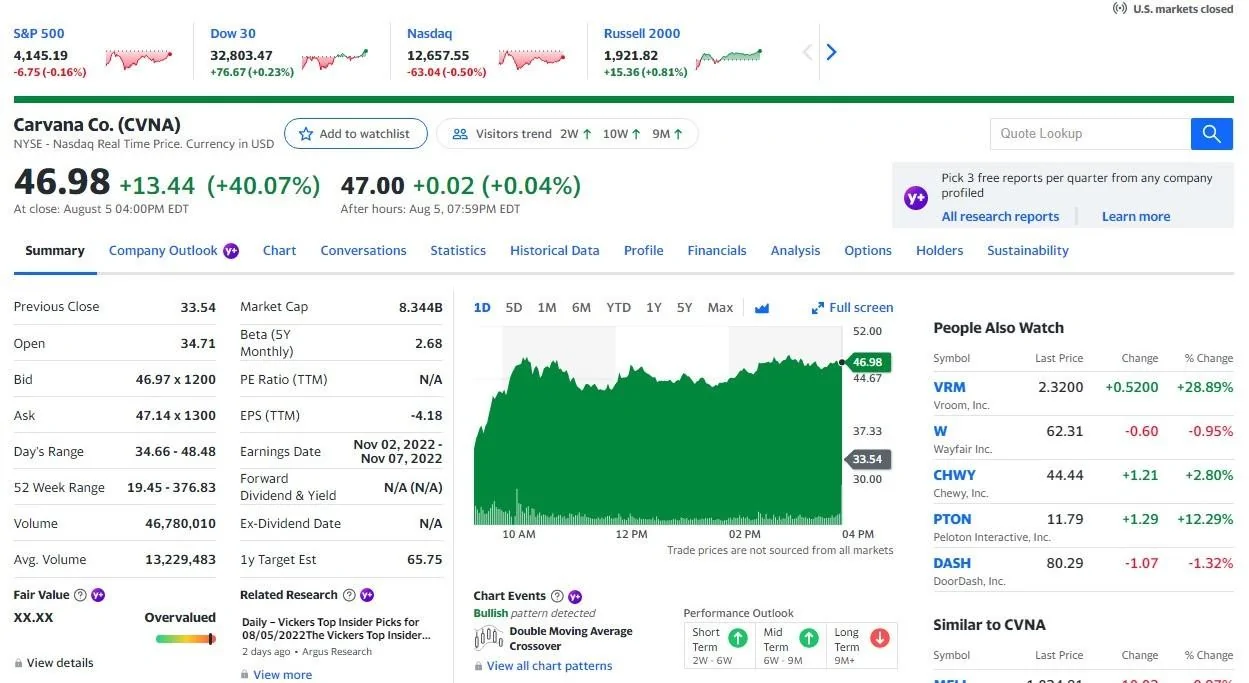Screen dimensions: 1249x683
Task: Click the Nasdaq sparkline chart
Action: (532, 59)
